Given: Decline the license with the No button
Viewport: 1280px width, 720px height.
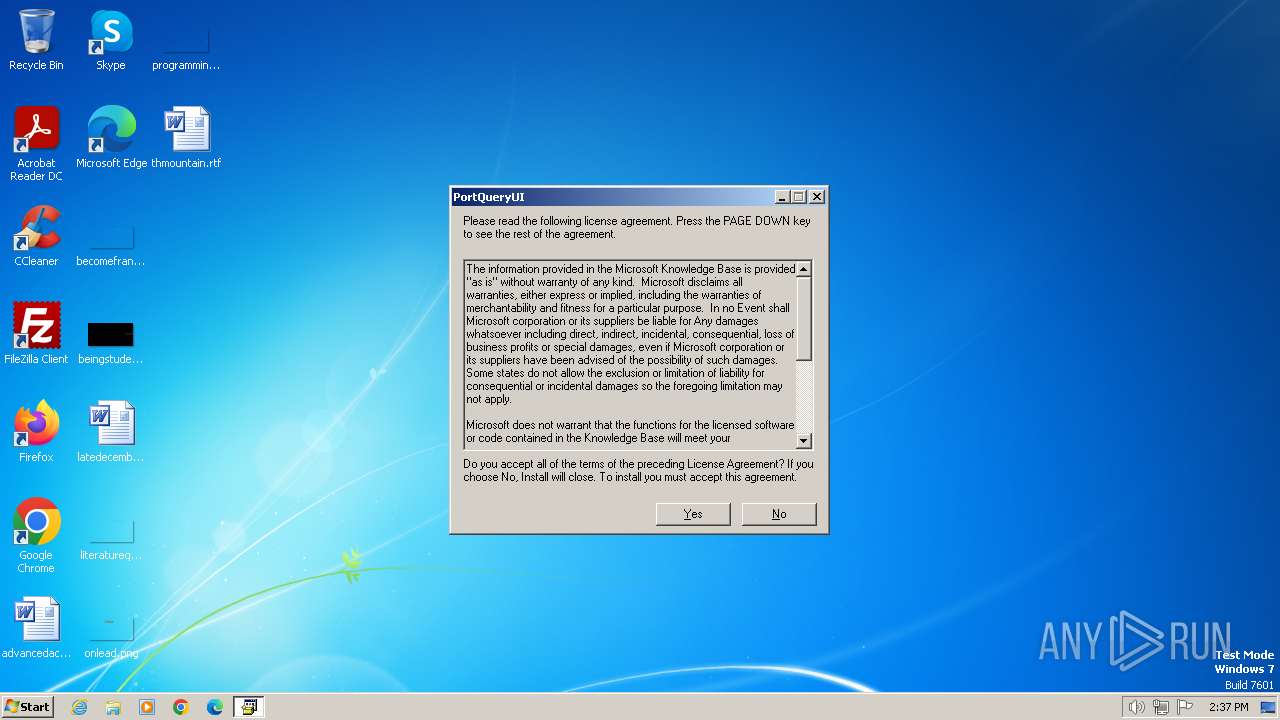Looking at the screenshot, I should [779, 514].
